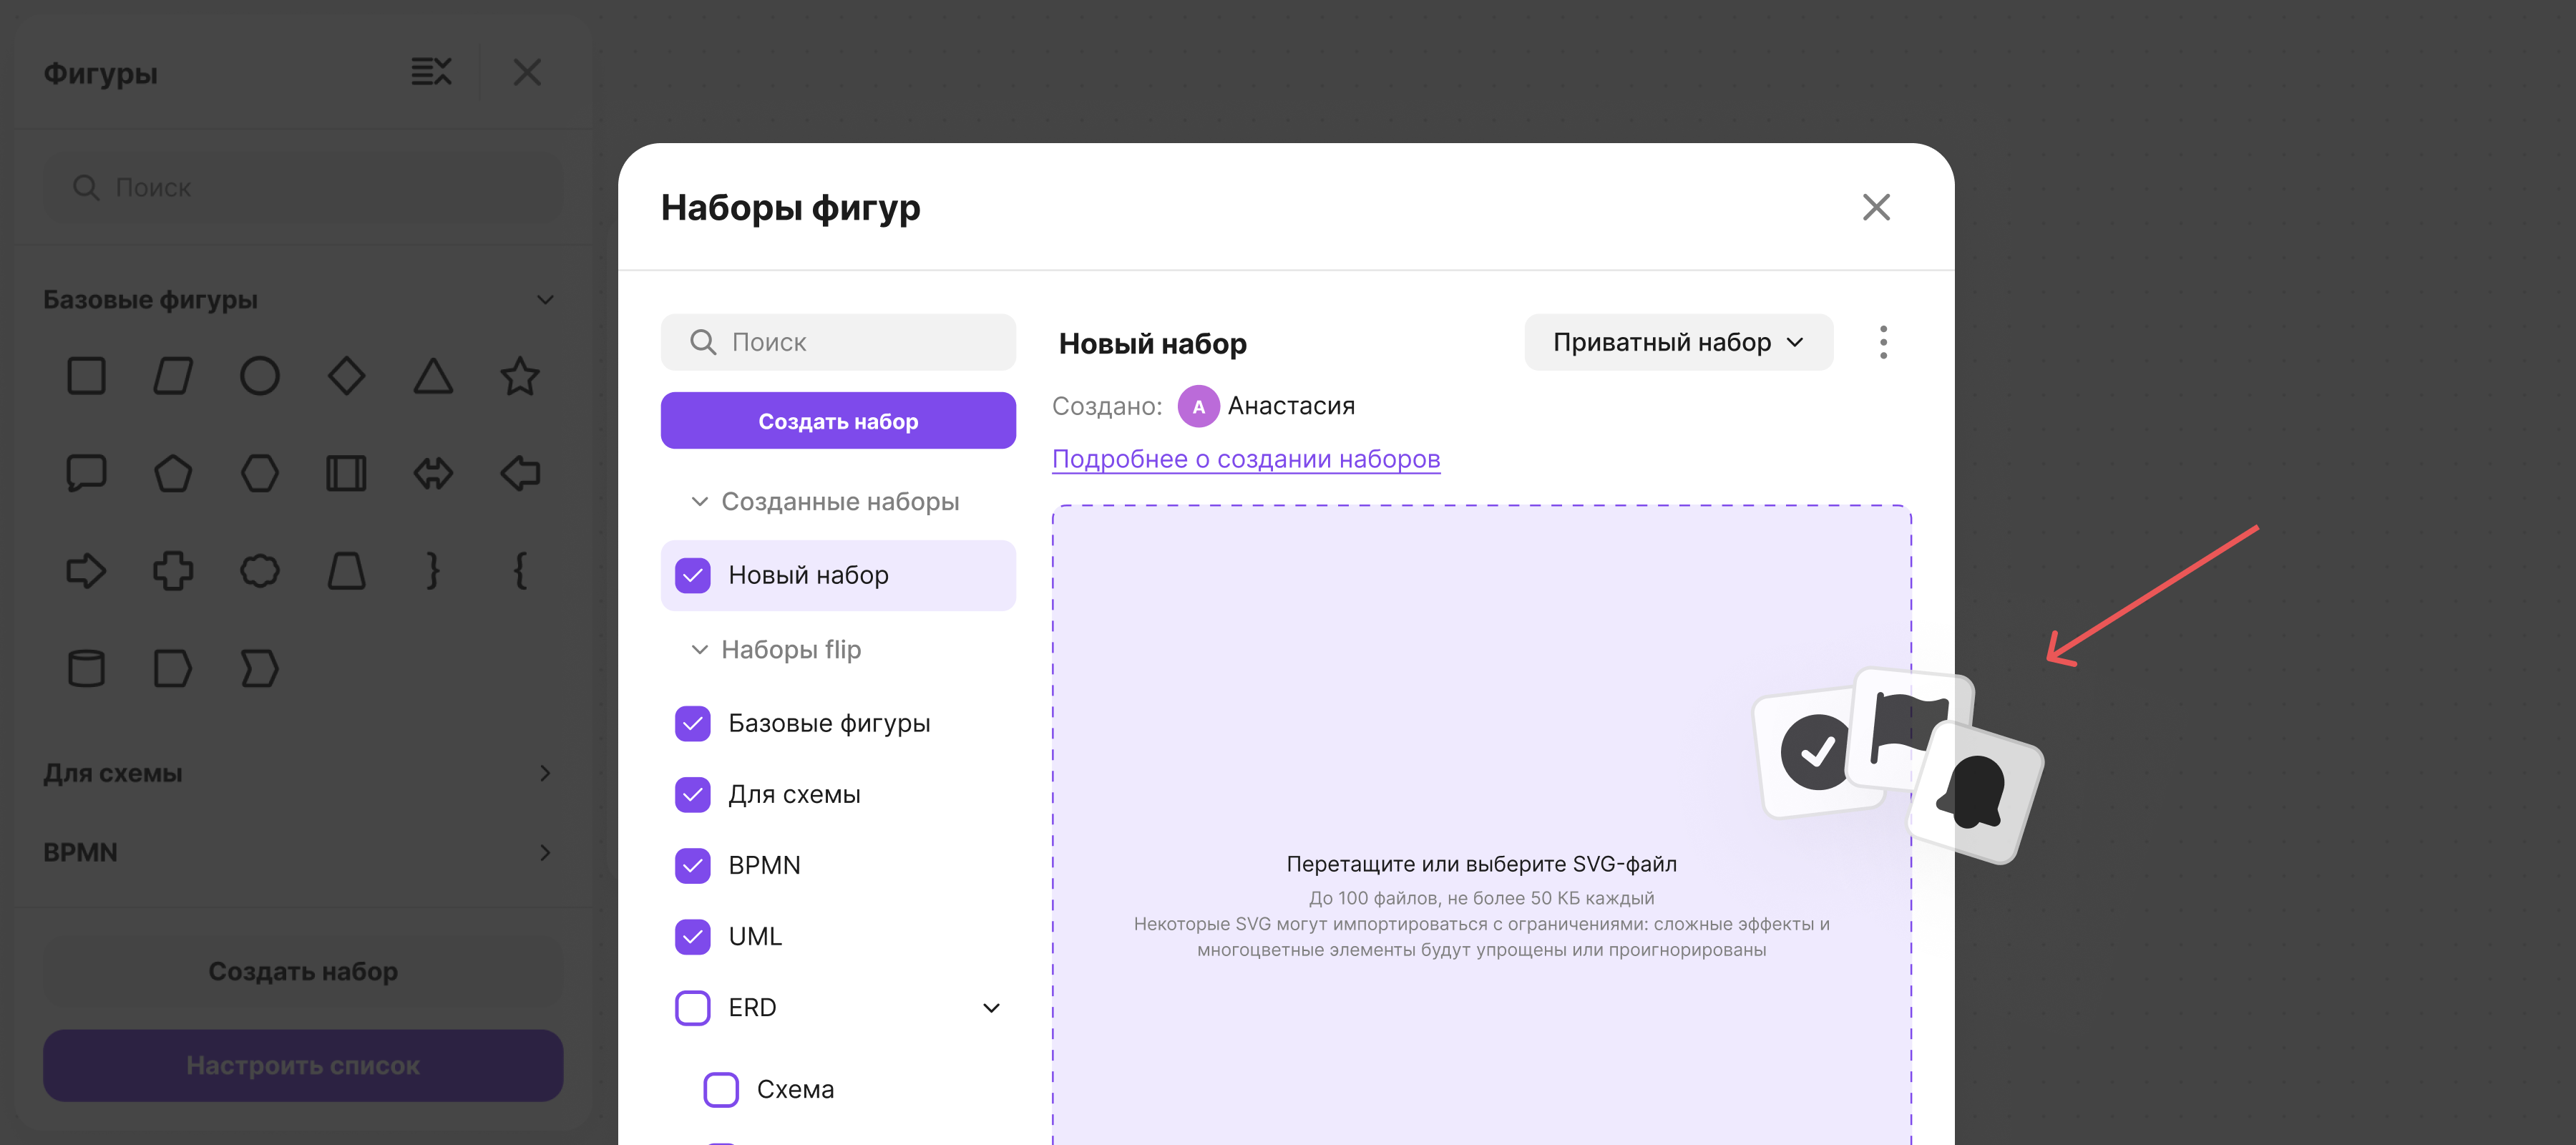Select the left arrow shape

pos(520,473)
